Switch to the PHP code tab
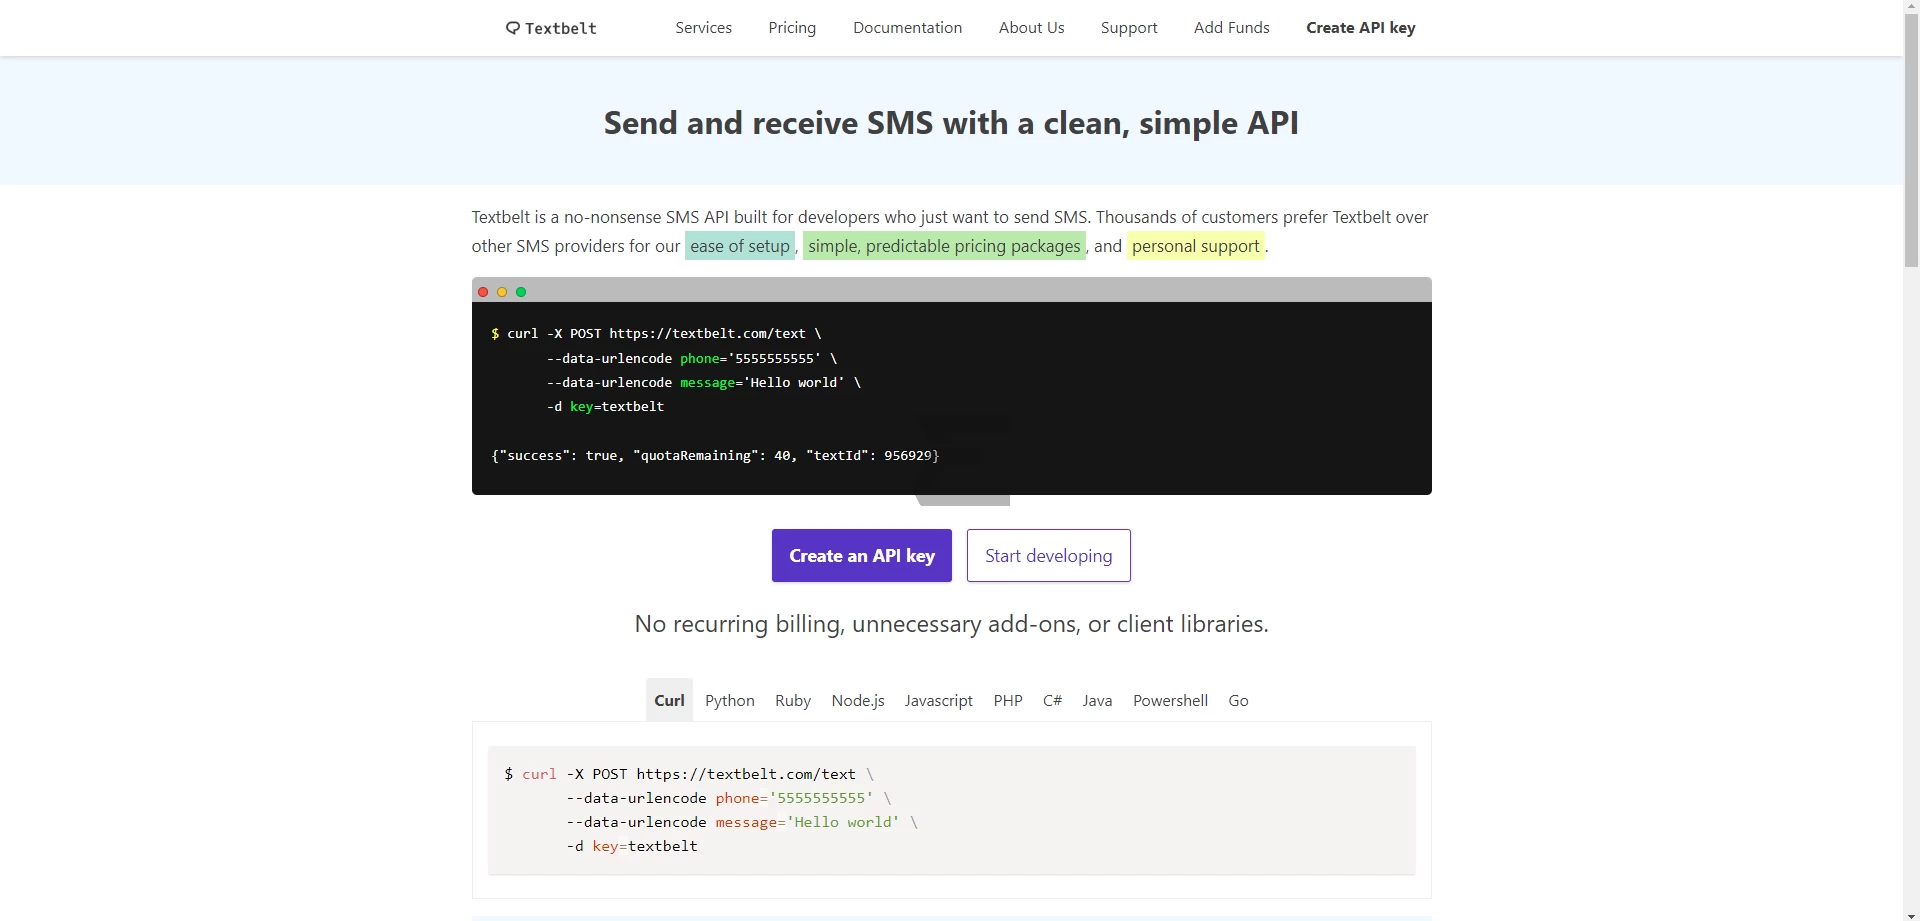This screenshot has height=921, width=1920. [x=1008, y=700]
